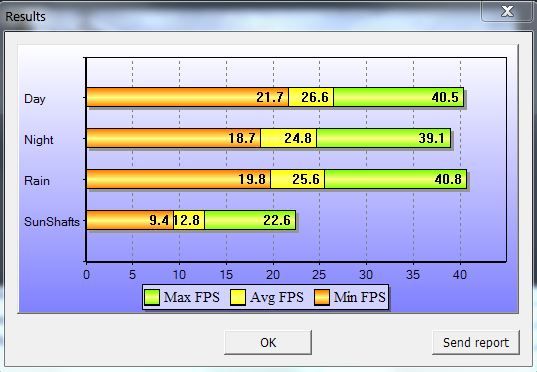The image size is (537, 372).
Task: Click the SunShafts axis label
Action: [x=52, y=222]
